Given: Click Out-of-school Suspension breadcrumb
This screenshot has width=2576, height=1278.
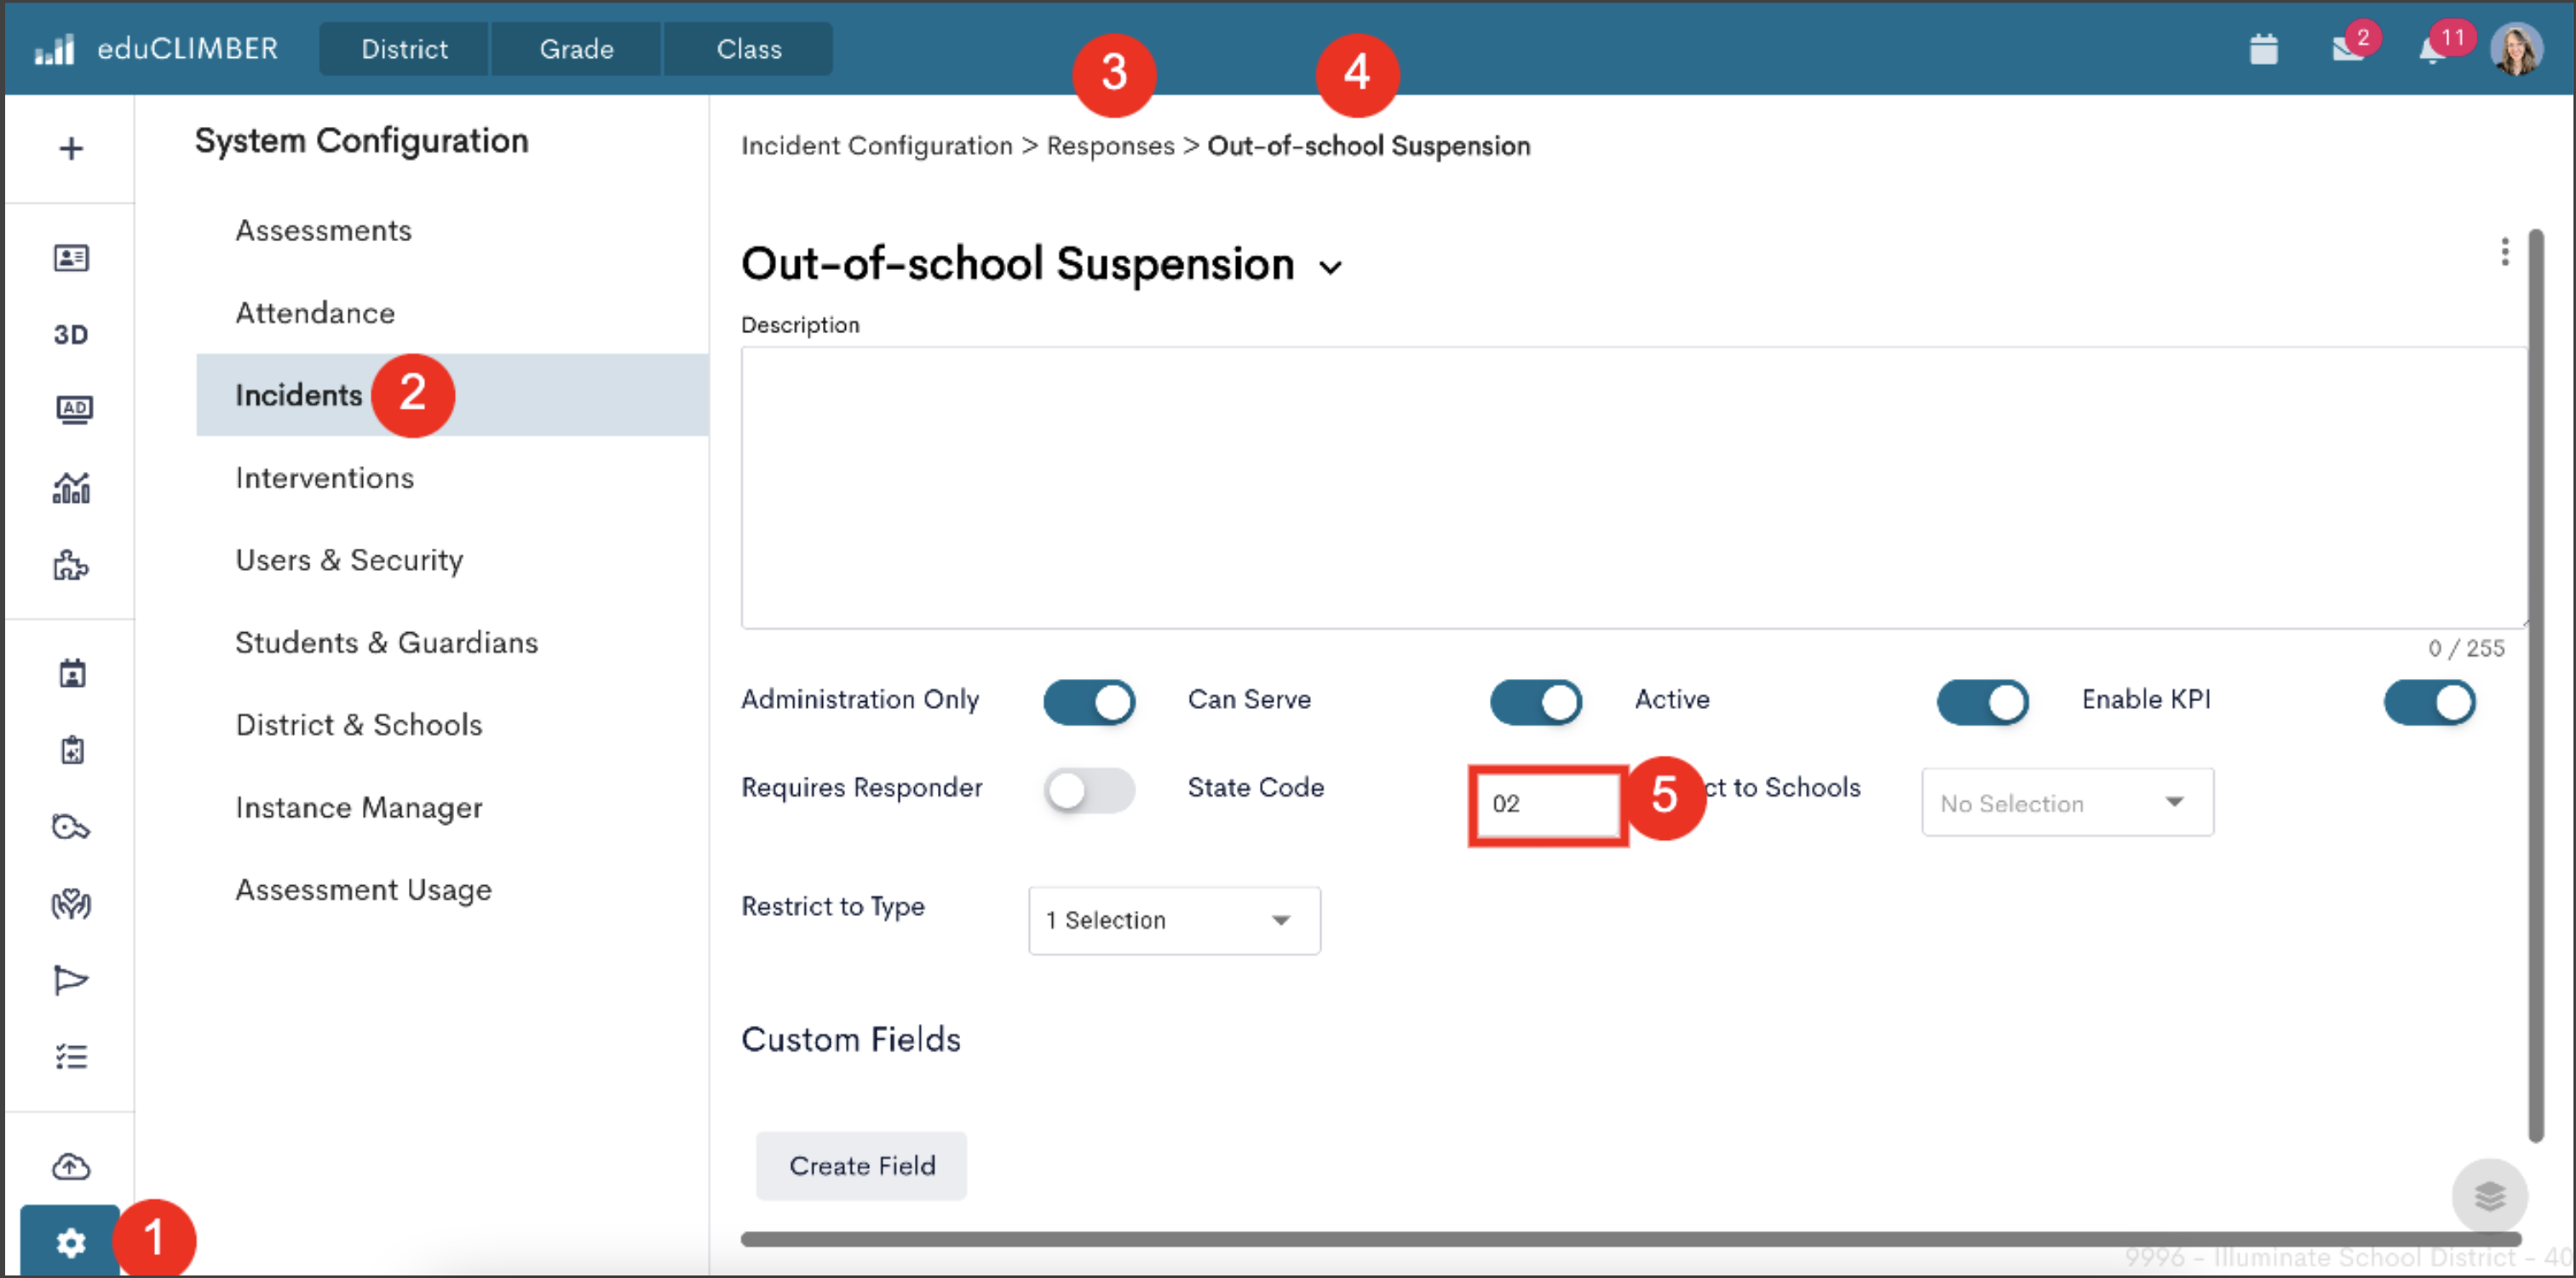Looking at the screenshot, I should (x=1368, y=146).
